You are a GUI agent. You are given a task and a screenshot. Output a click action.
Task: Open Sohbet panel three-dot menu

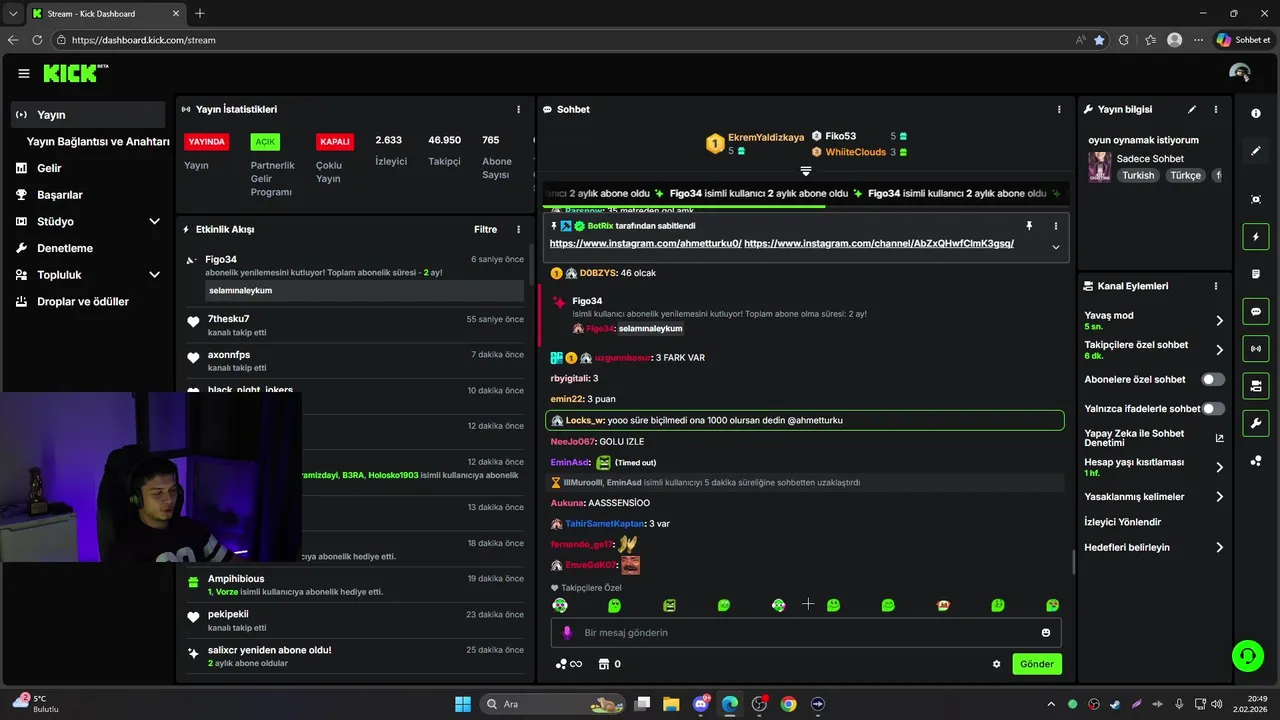[x=1059, y=109]
